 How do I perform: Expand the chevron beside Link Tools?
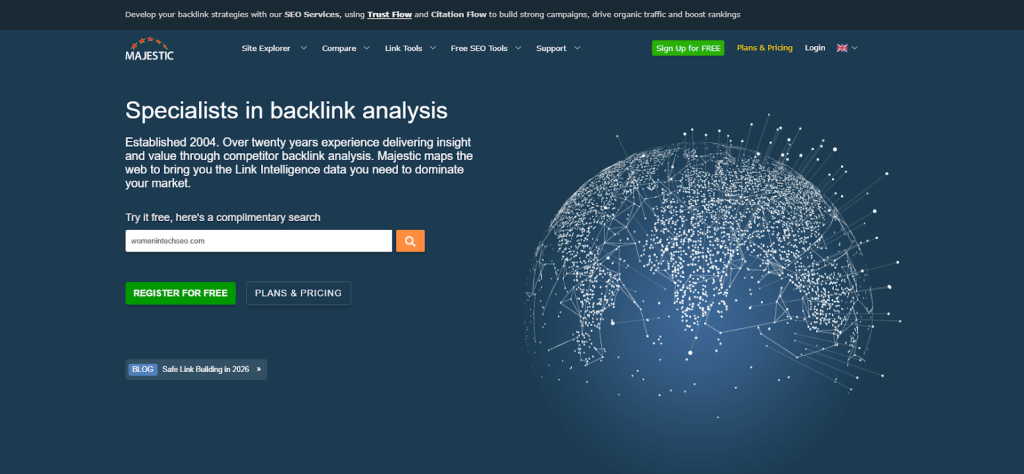[432, 48]
